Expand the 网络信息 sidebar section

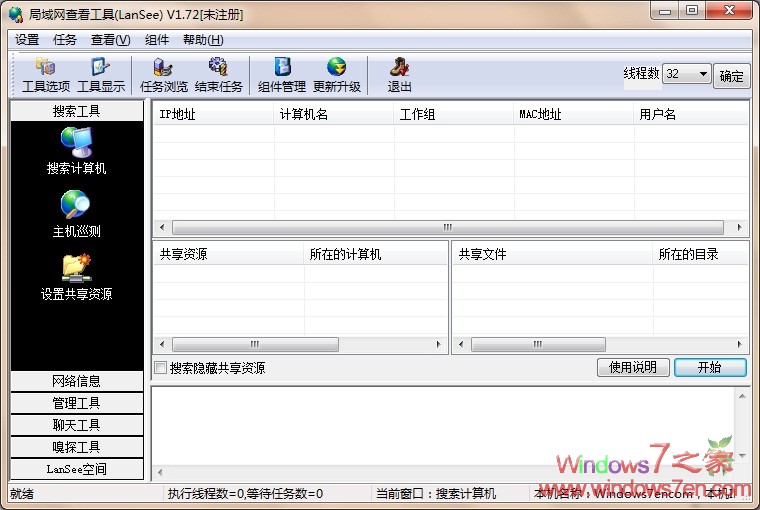click(76, 381)
